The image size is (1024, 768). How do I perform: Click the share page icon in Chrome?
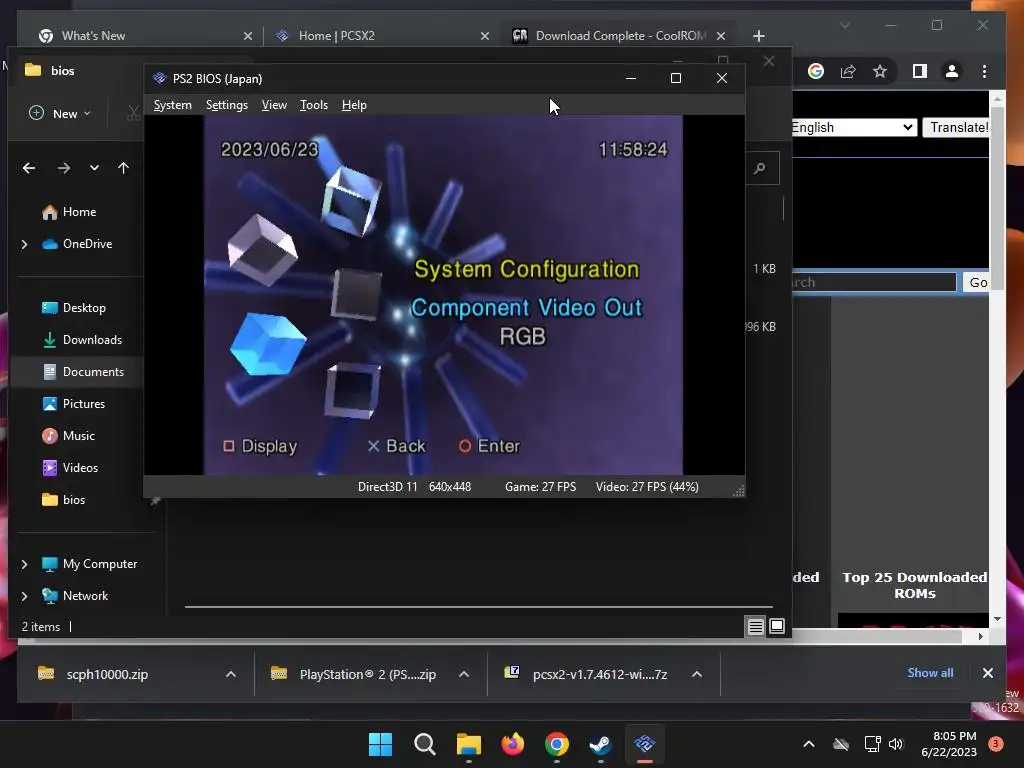[x=848, y=71]
